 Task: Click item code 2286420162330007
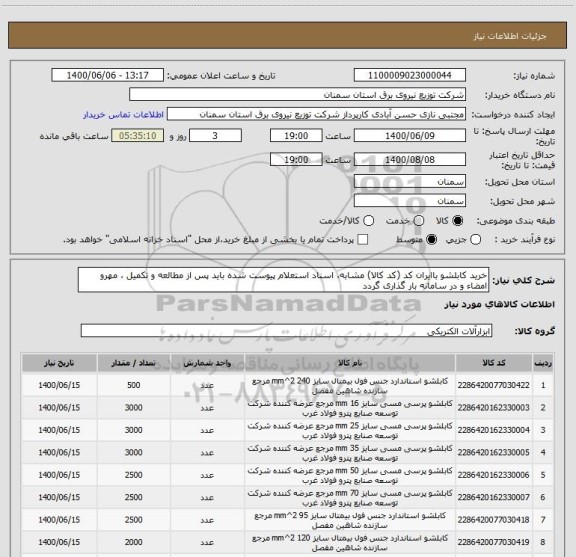pos(494,497)
